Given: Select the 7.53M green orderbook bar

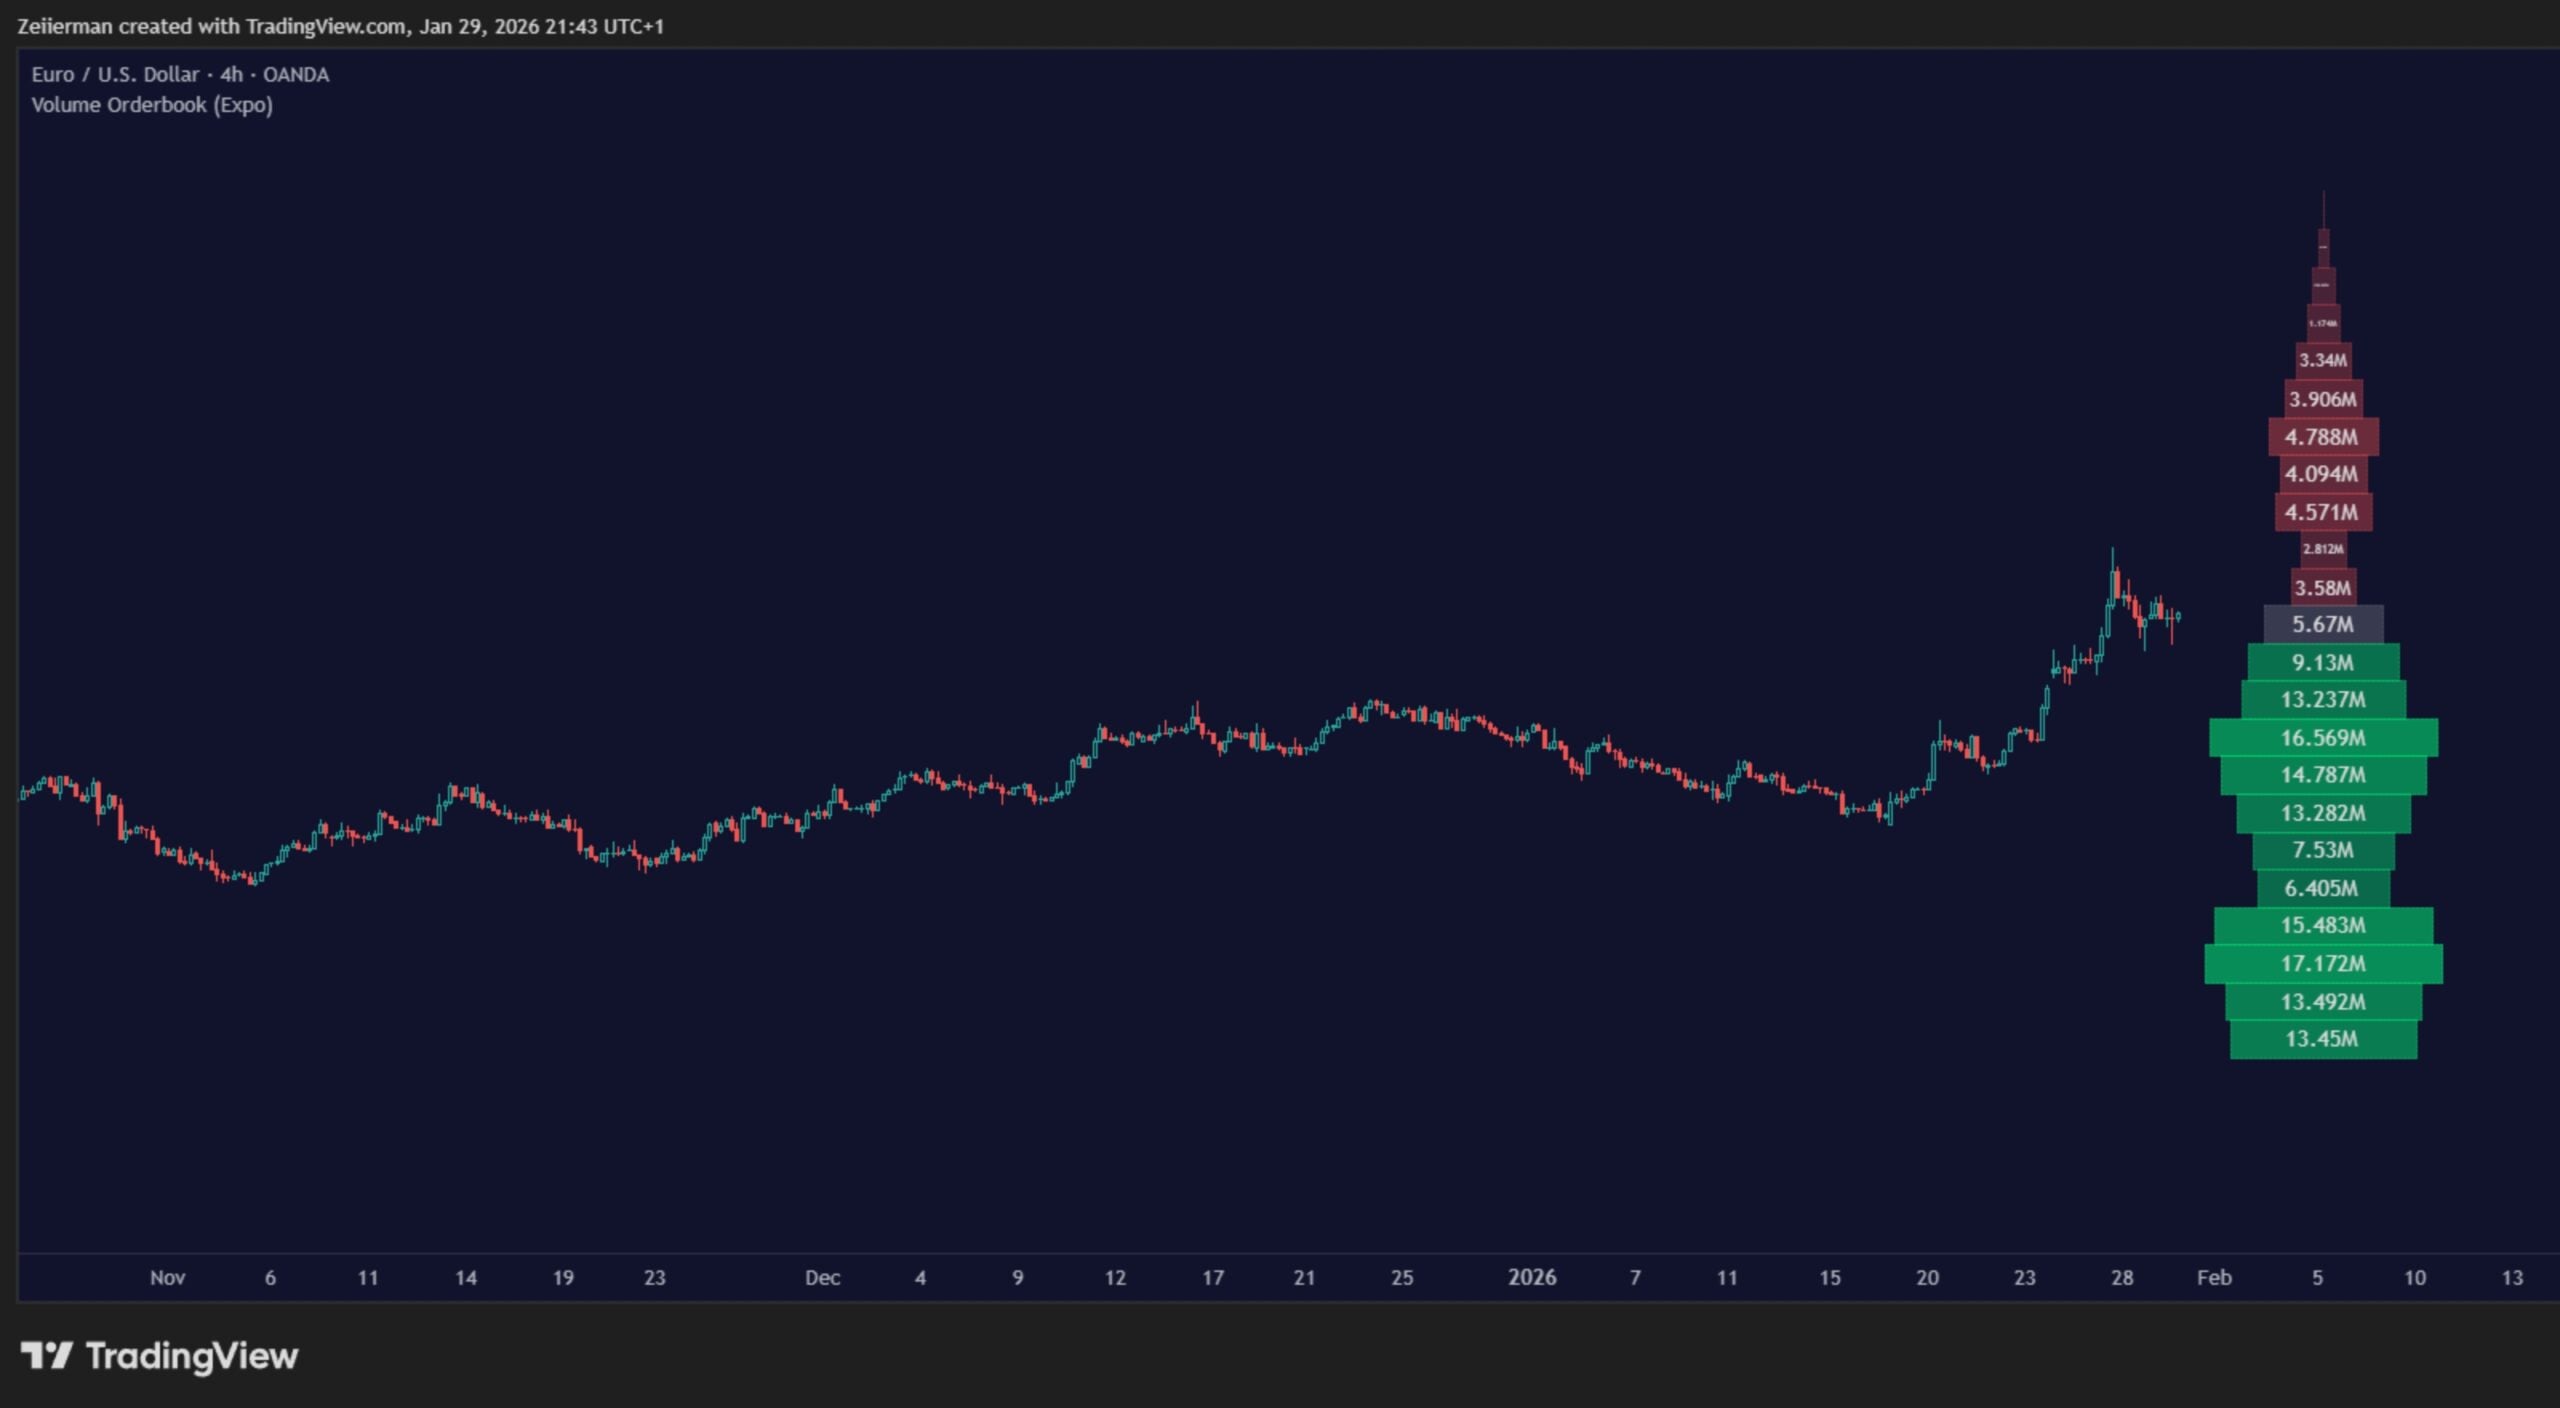Looking at the screenshot, I should pyautogui.click(x=2323, y=850).
